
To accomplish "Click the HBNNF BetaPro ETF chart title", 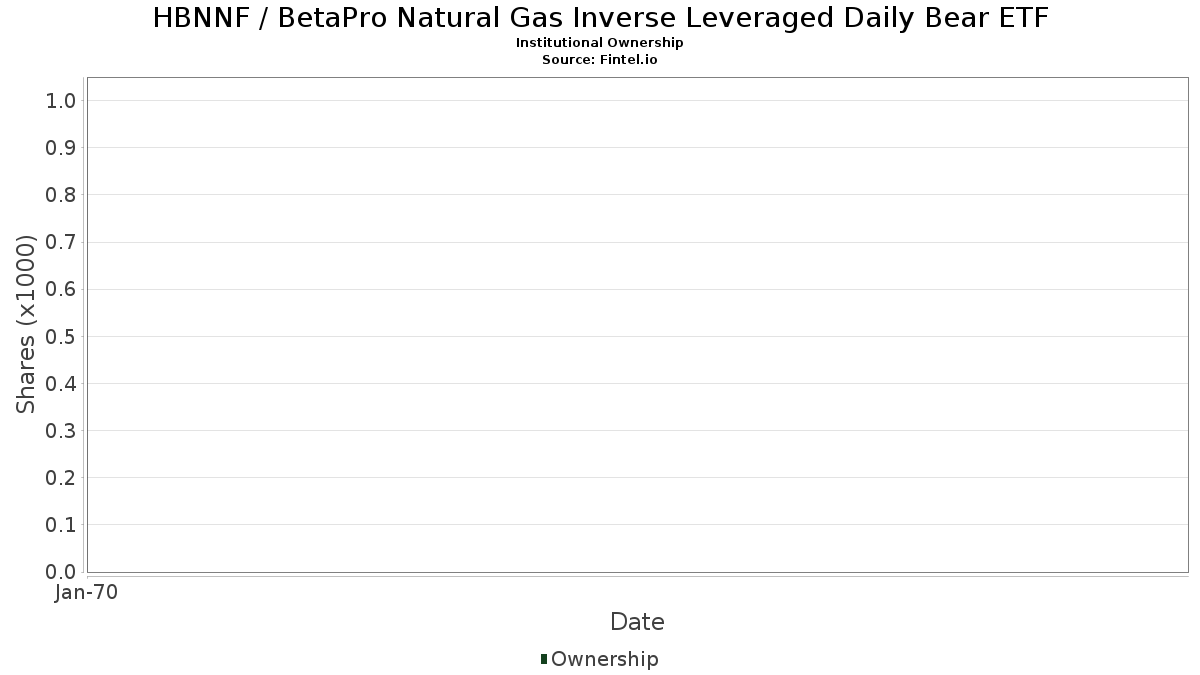I will [x=600, y=18].
